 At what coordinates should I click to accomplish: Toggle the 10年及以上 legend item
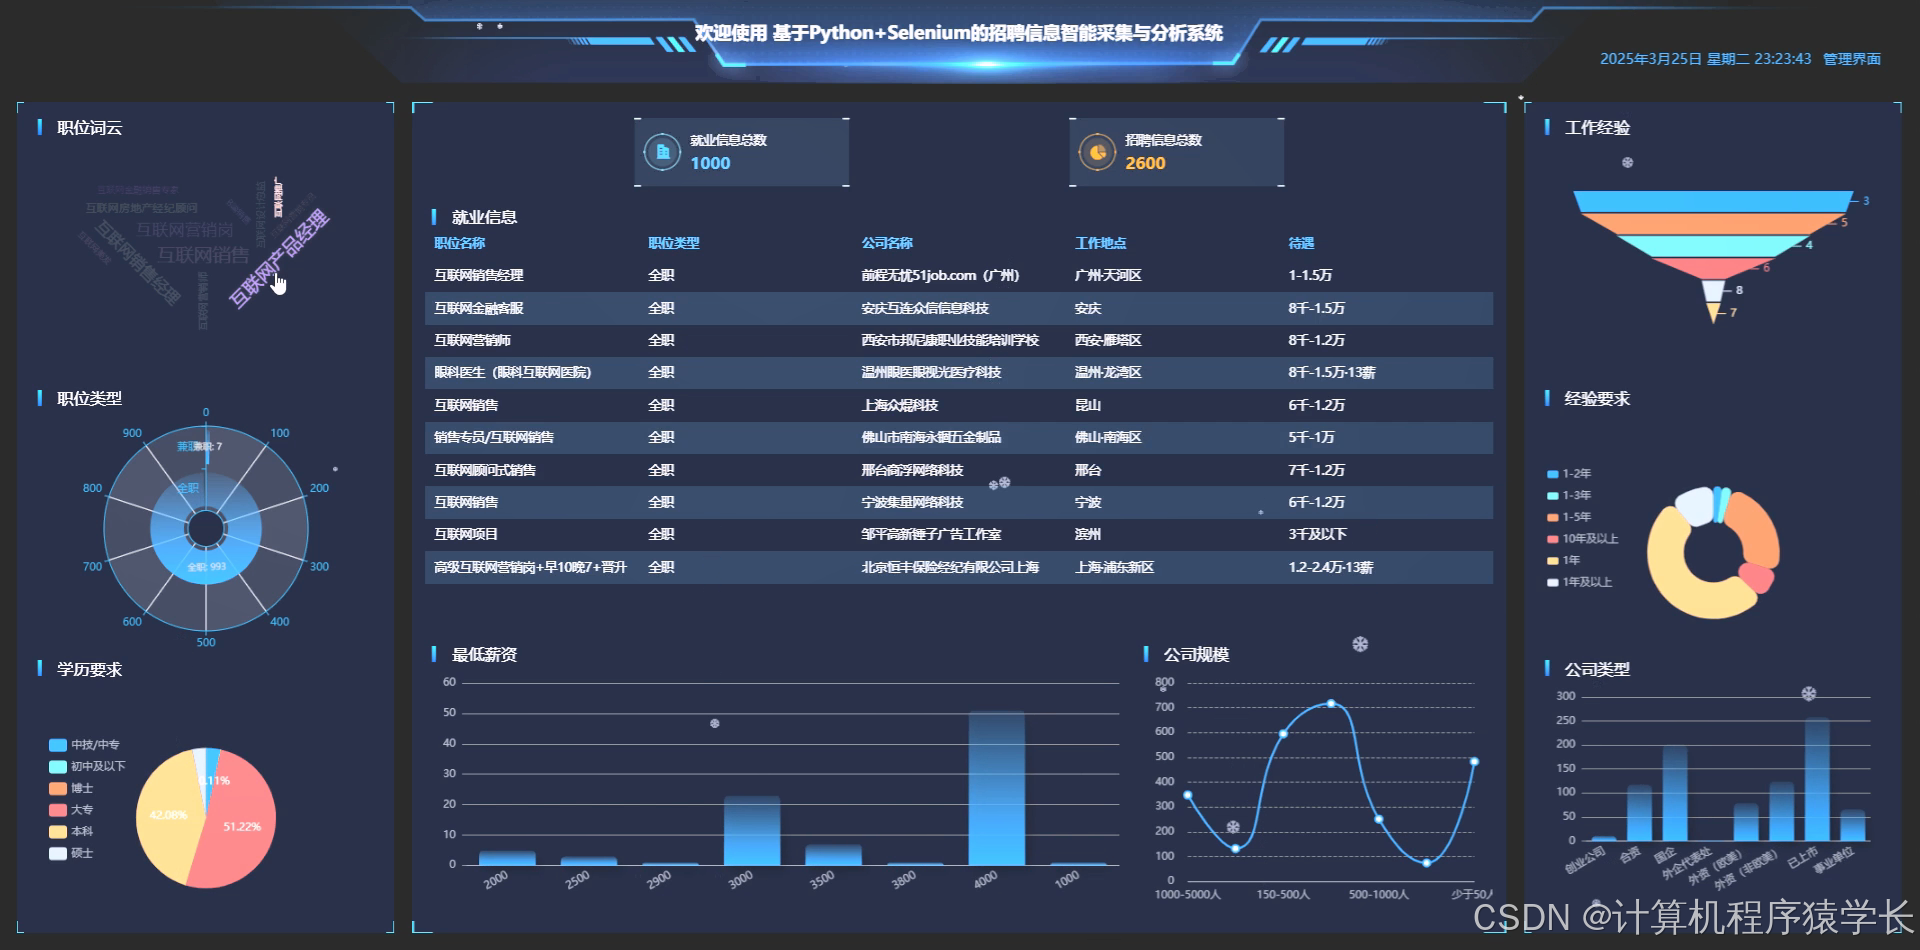pyautogui.click(x=1582, y=538)
